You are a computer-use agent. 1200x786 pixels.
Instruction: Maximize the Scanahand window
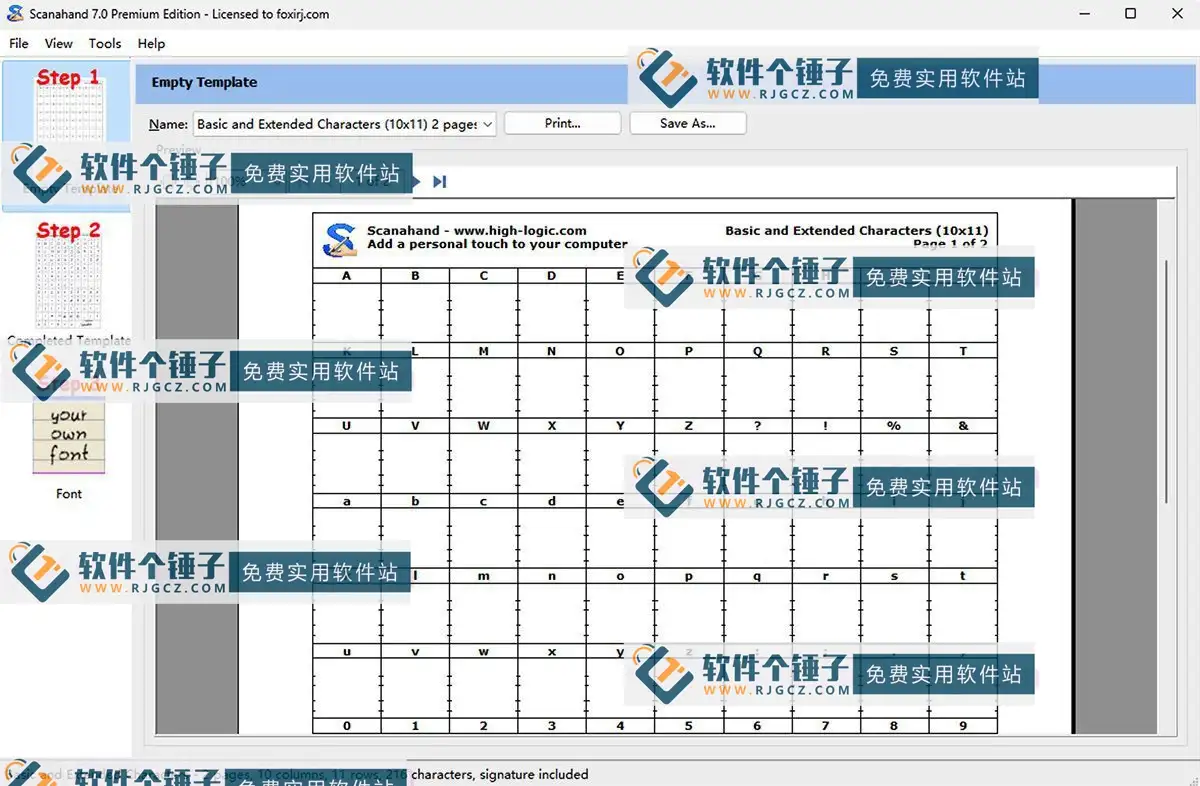(1130, 14)
